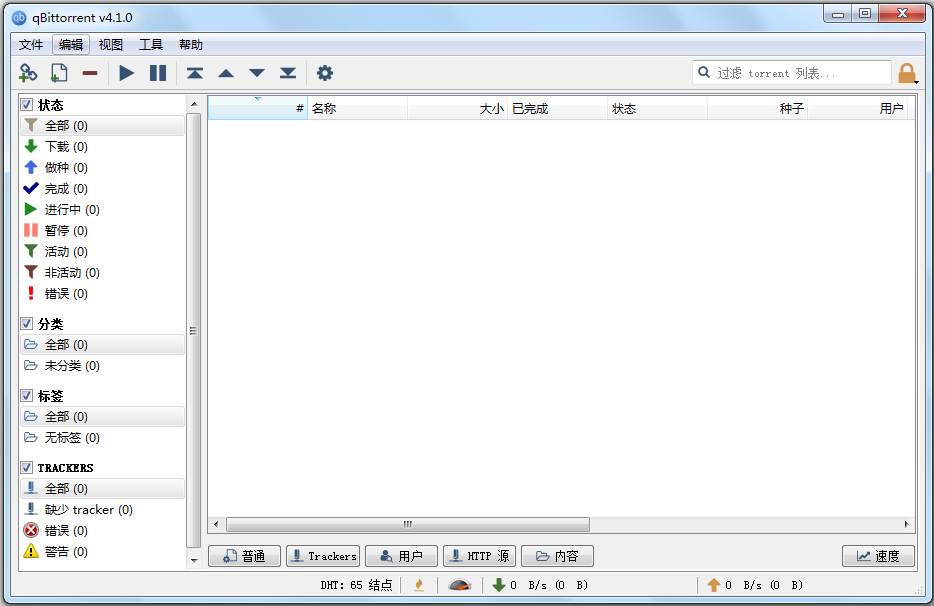Screen dimensions: 934x606
Task: Click sidebar scrollbar up arrow
Action: click(194, 104)
